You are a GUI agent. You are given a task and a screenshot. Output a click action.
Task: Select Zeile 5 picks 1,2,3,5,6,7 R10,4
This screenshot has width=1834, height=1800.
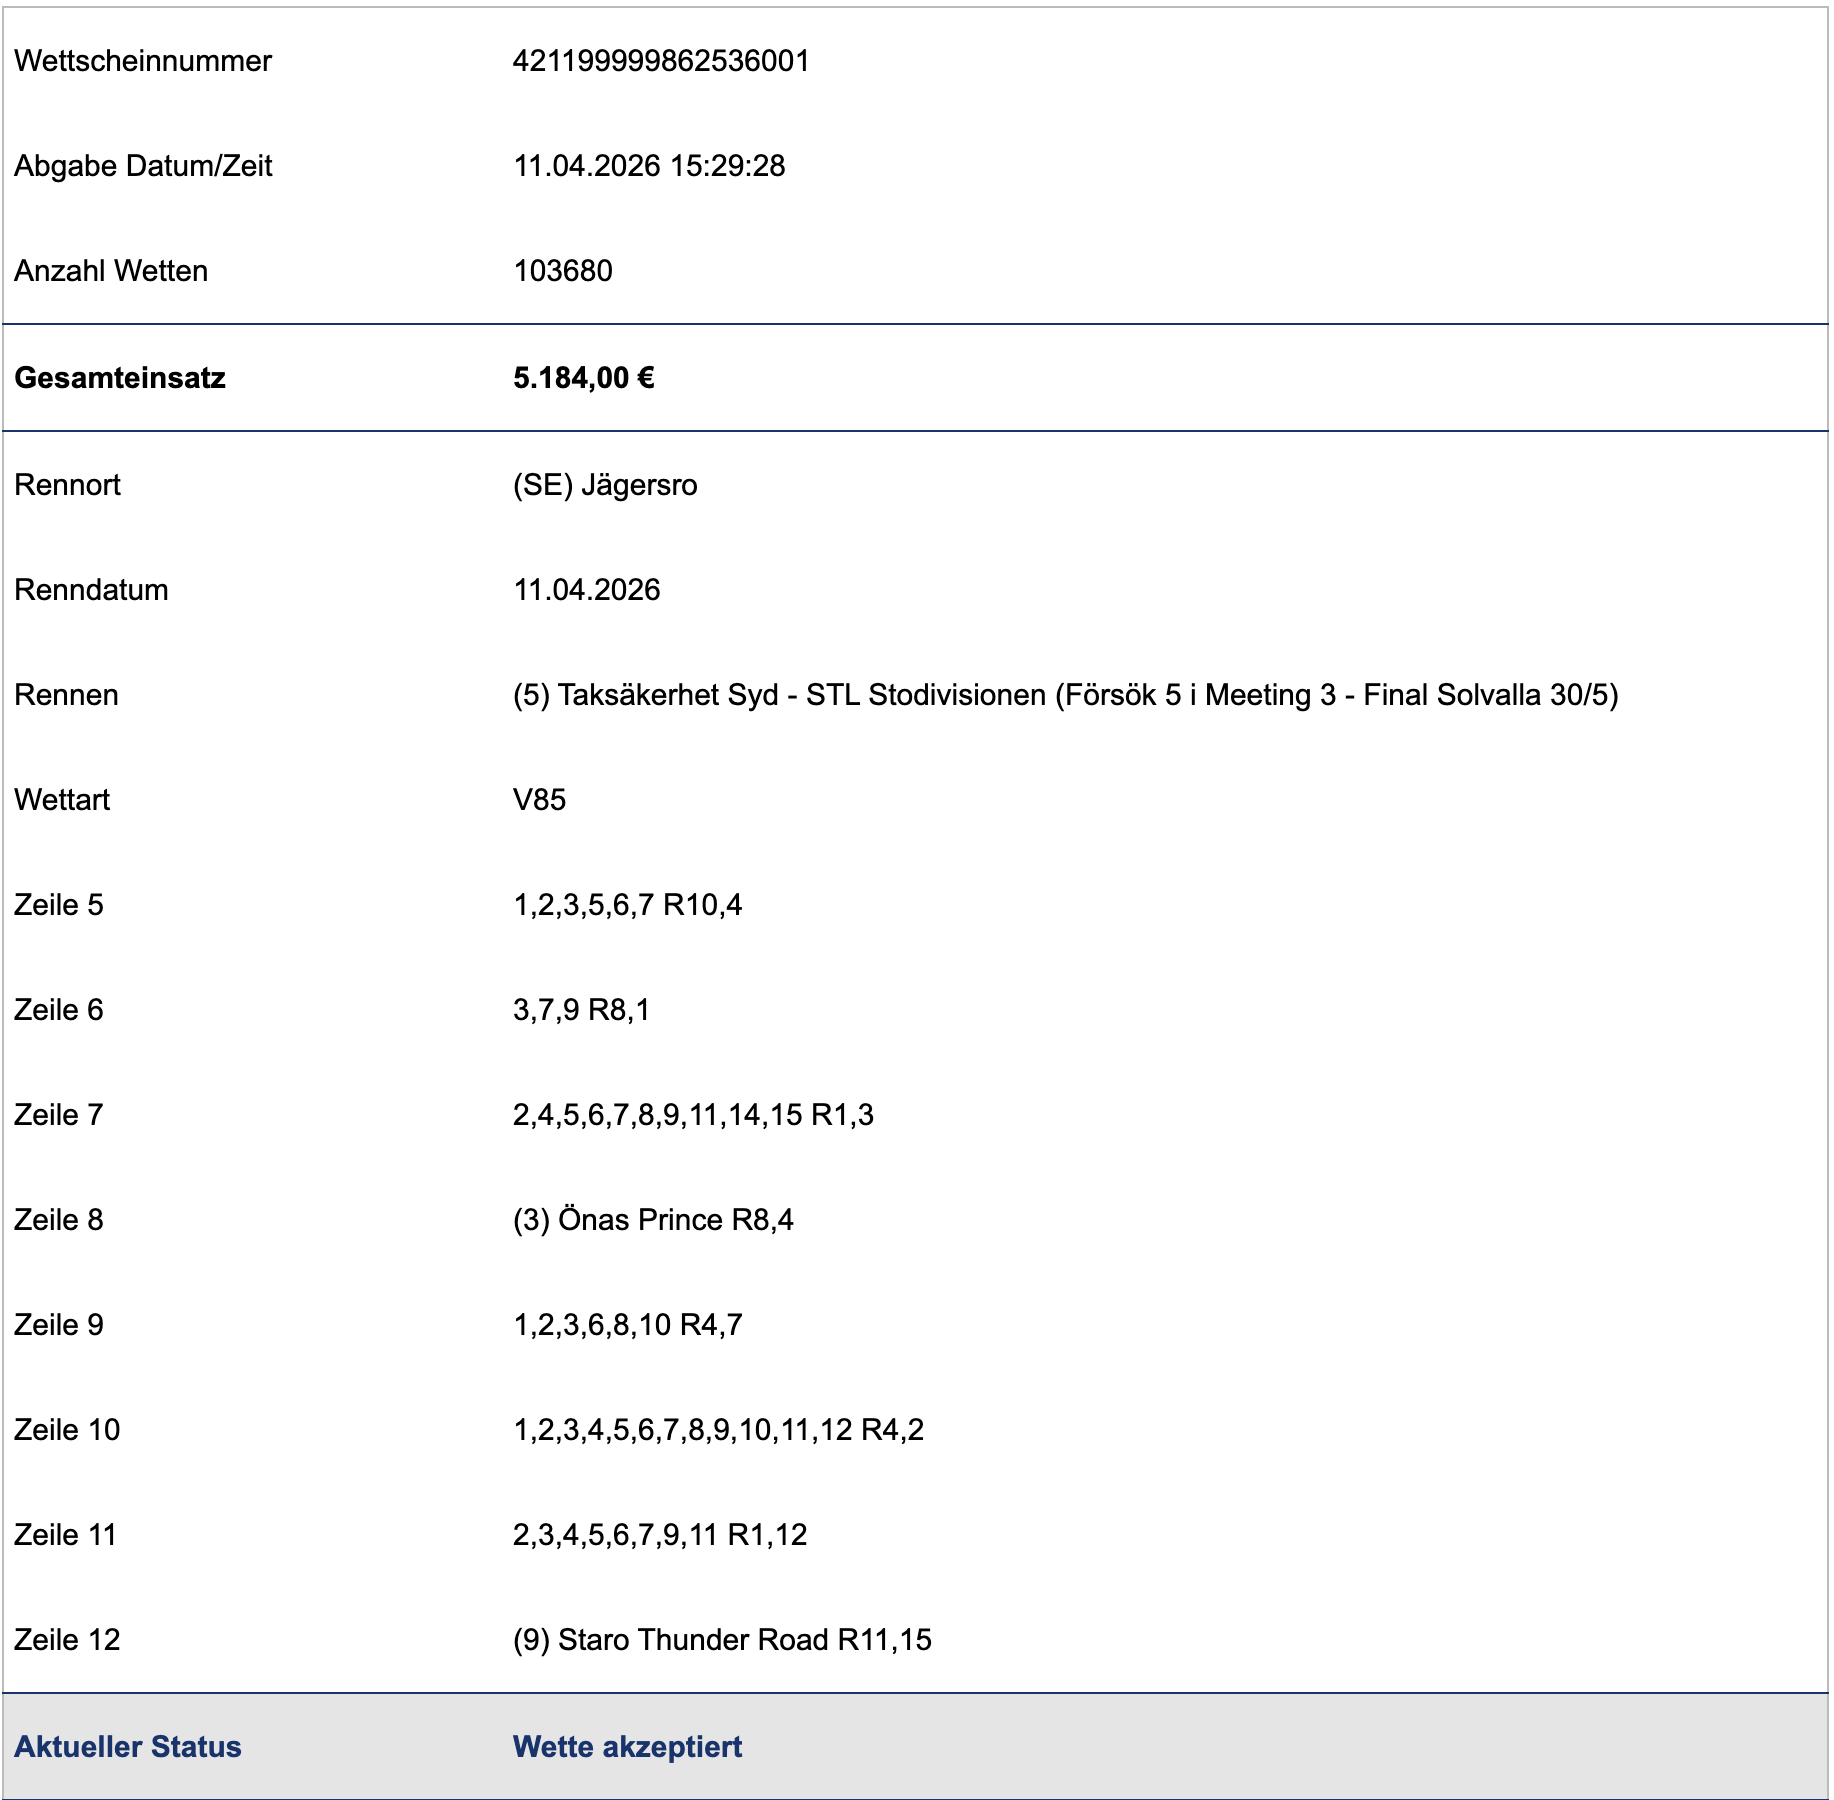click(x=627, y=905)
